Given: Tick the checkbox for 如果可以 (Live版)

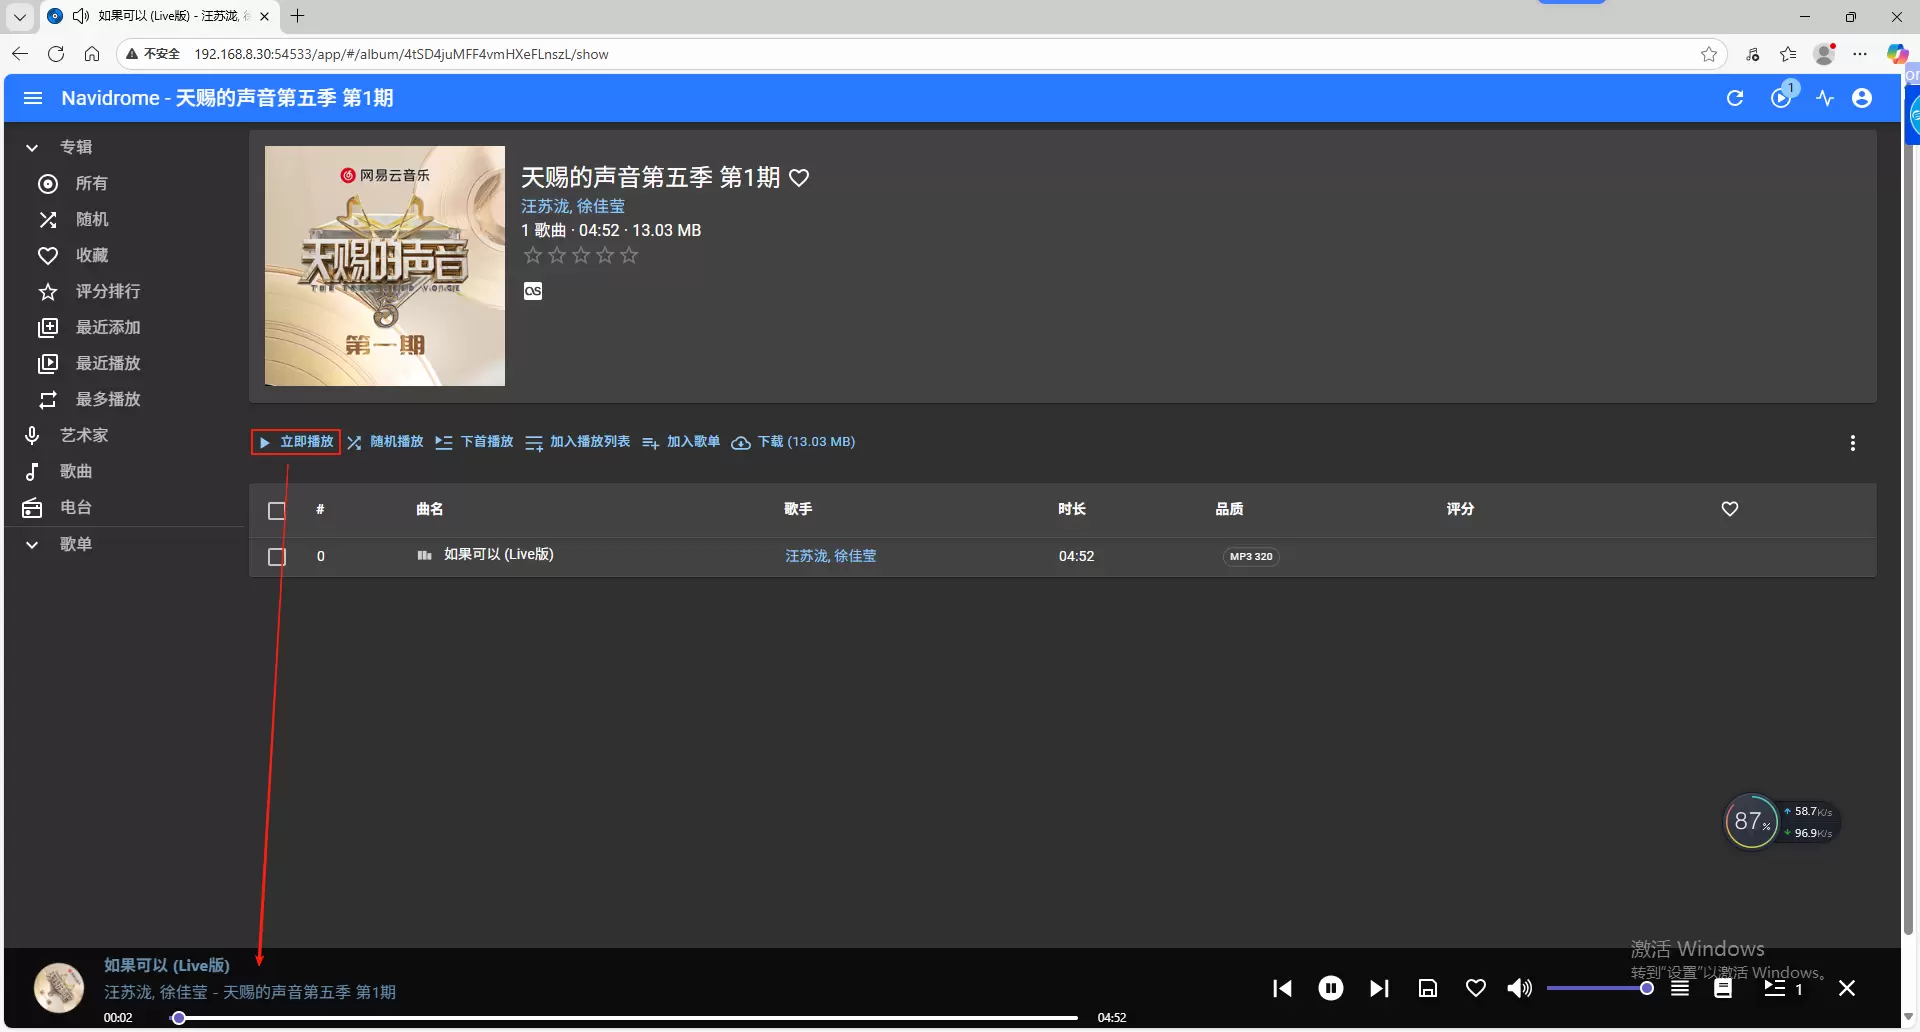Looking at the screenshot, I should 277,557.
